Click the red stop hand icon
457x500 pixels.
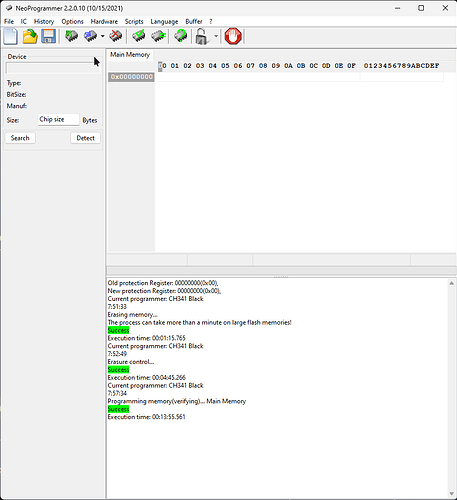[233, 36]
